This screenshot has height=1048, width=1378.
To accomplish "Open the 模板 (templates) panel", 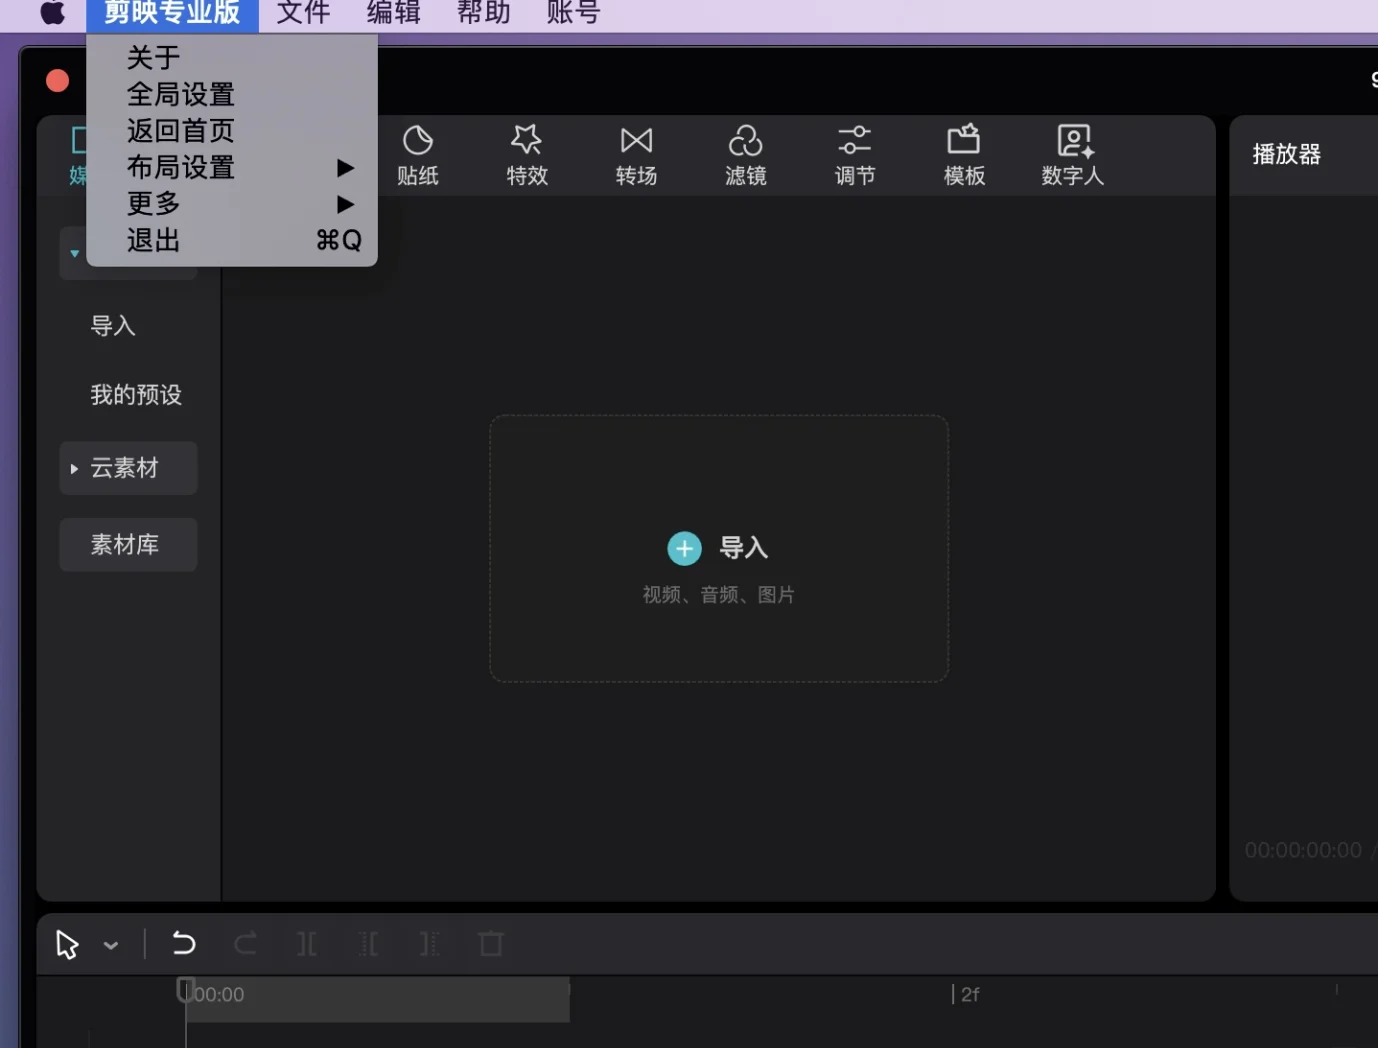I will 964,155.
